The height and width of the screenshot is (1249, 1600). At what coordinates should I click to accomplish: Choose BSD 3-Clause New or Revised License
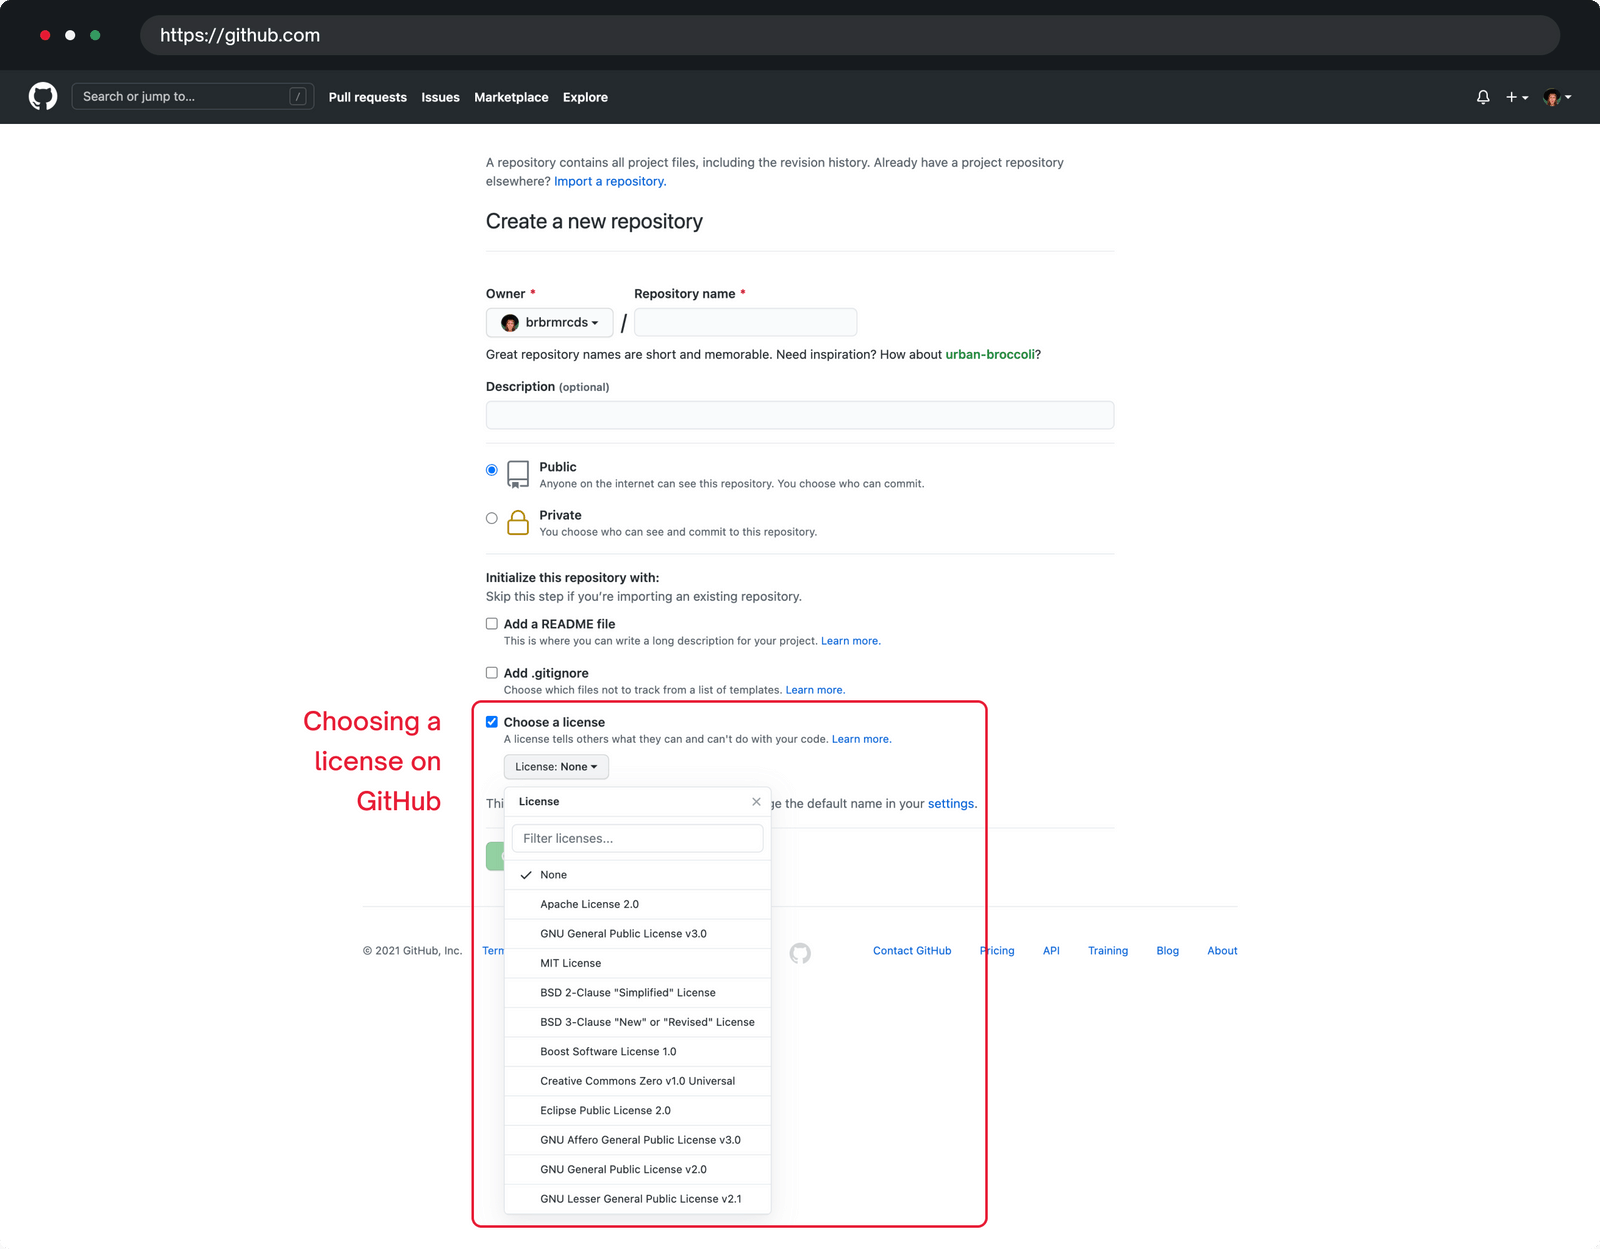click(x=638, y=1022)
